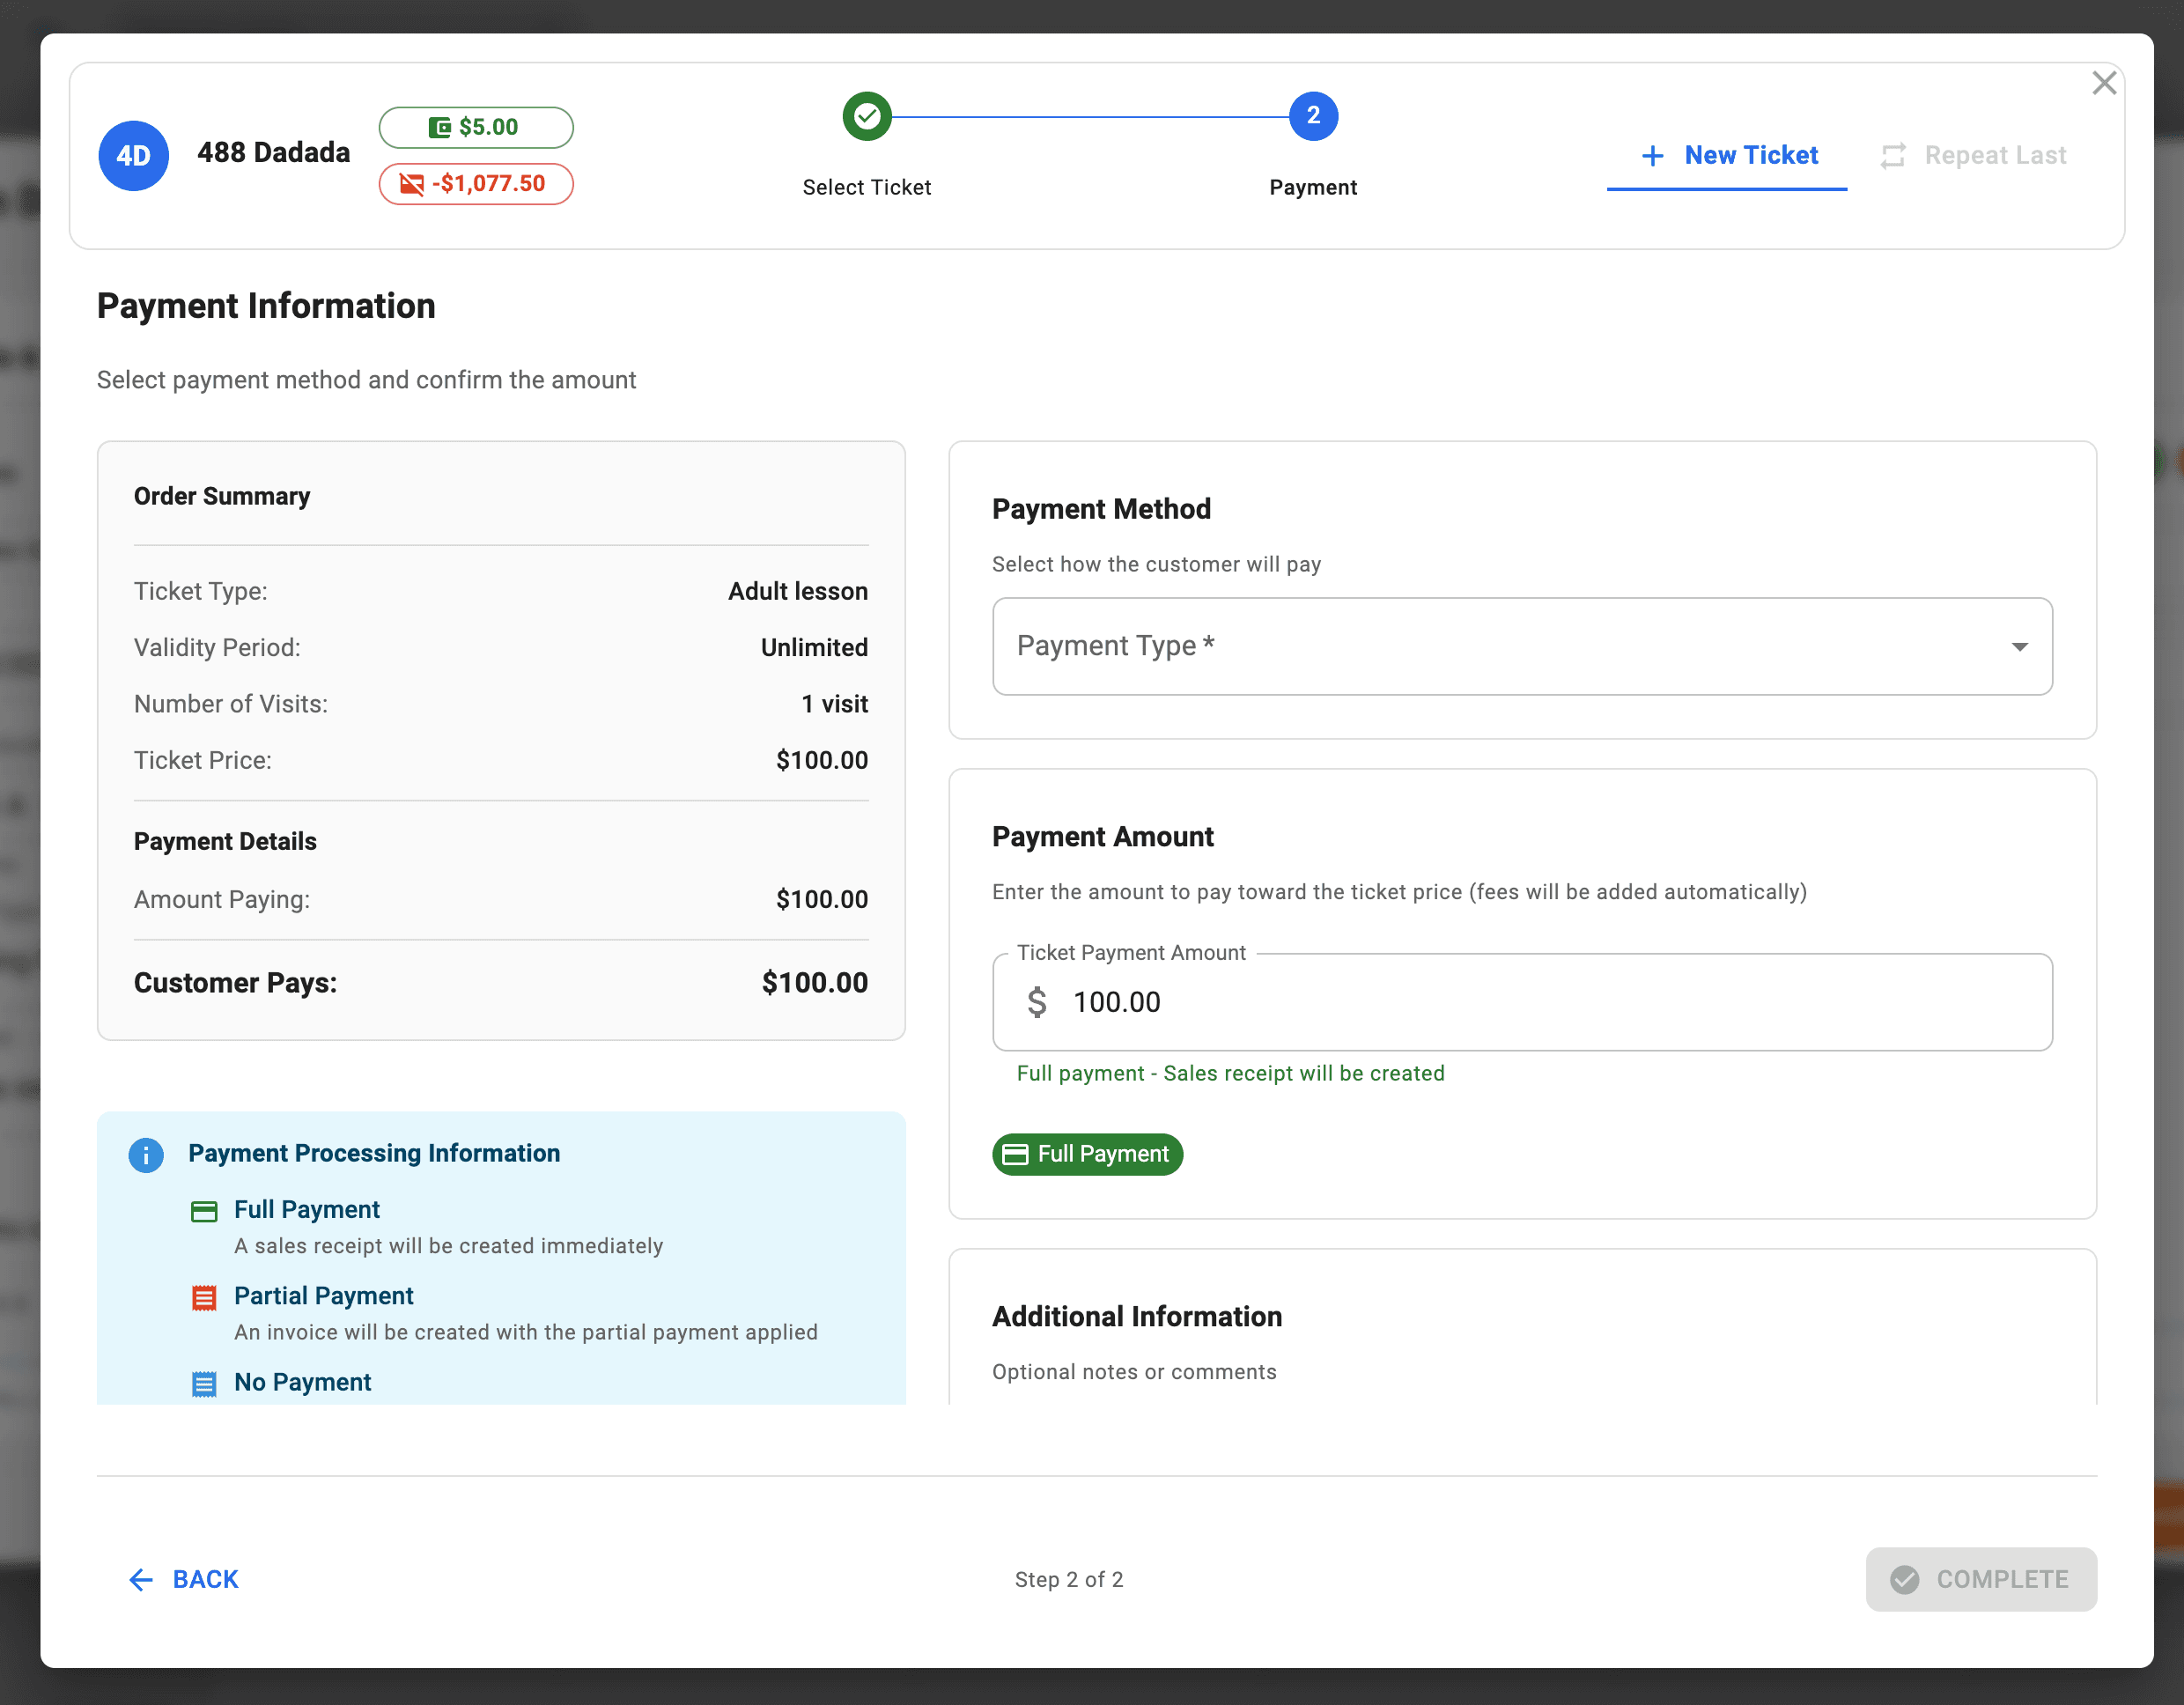Image resolution: width=2184 pixels, height=1705 pixels.
Task: Click the No Payment receipt icon
Action: tap(205, 1384)
